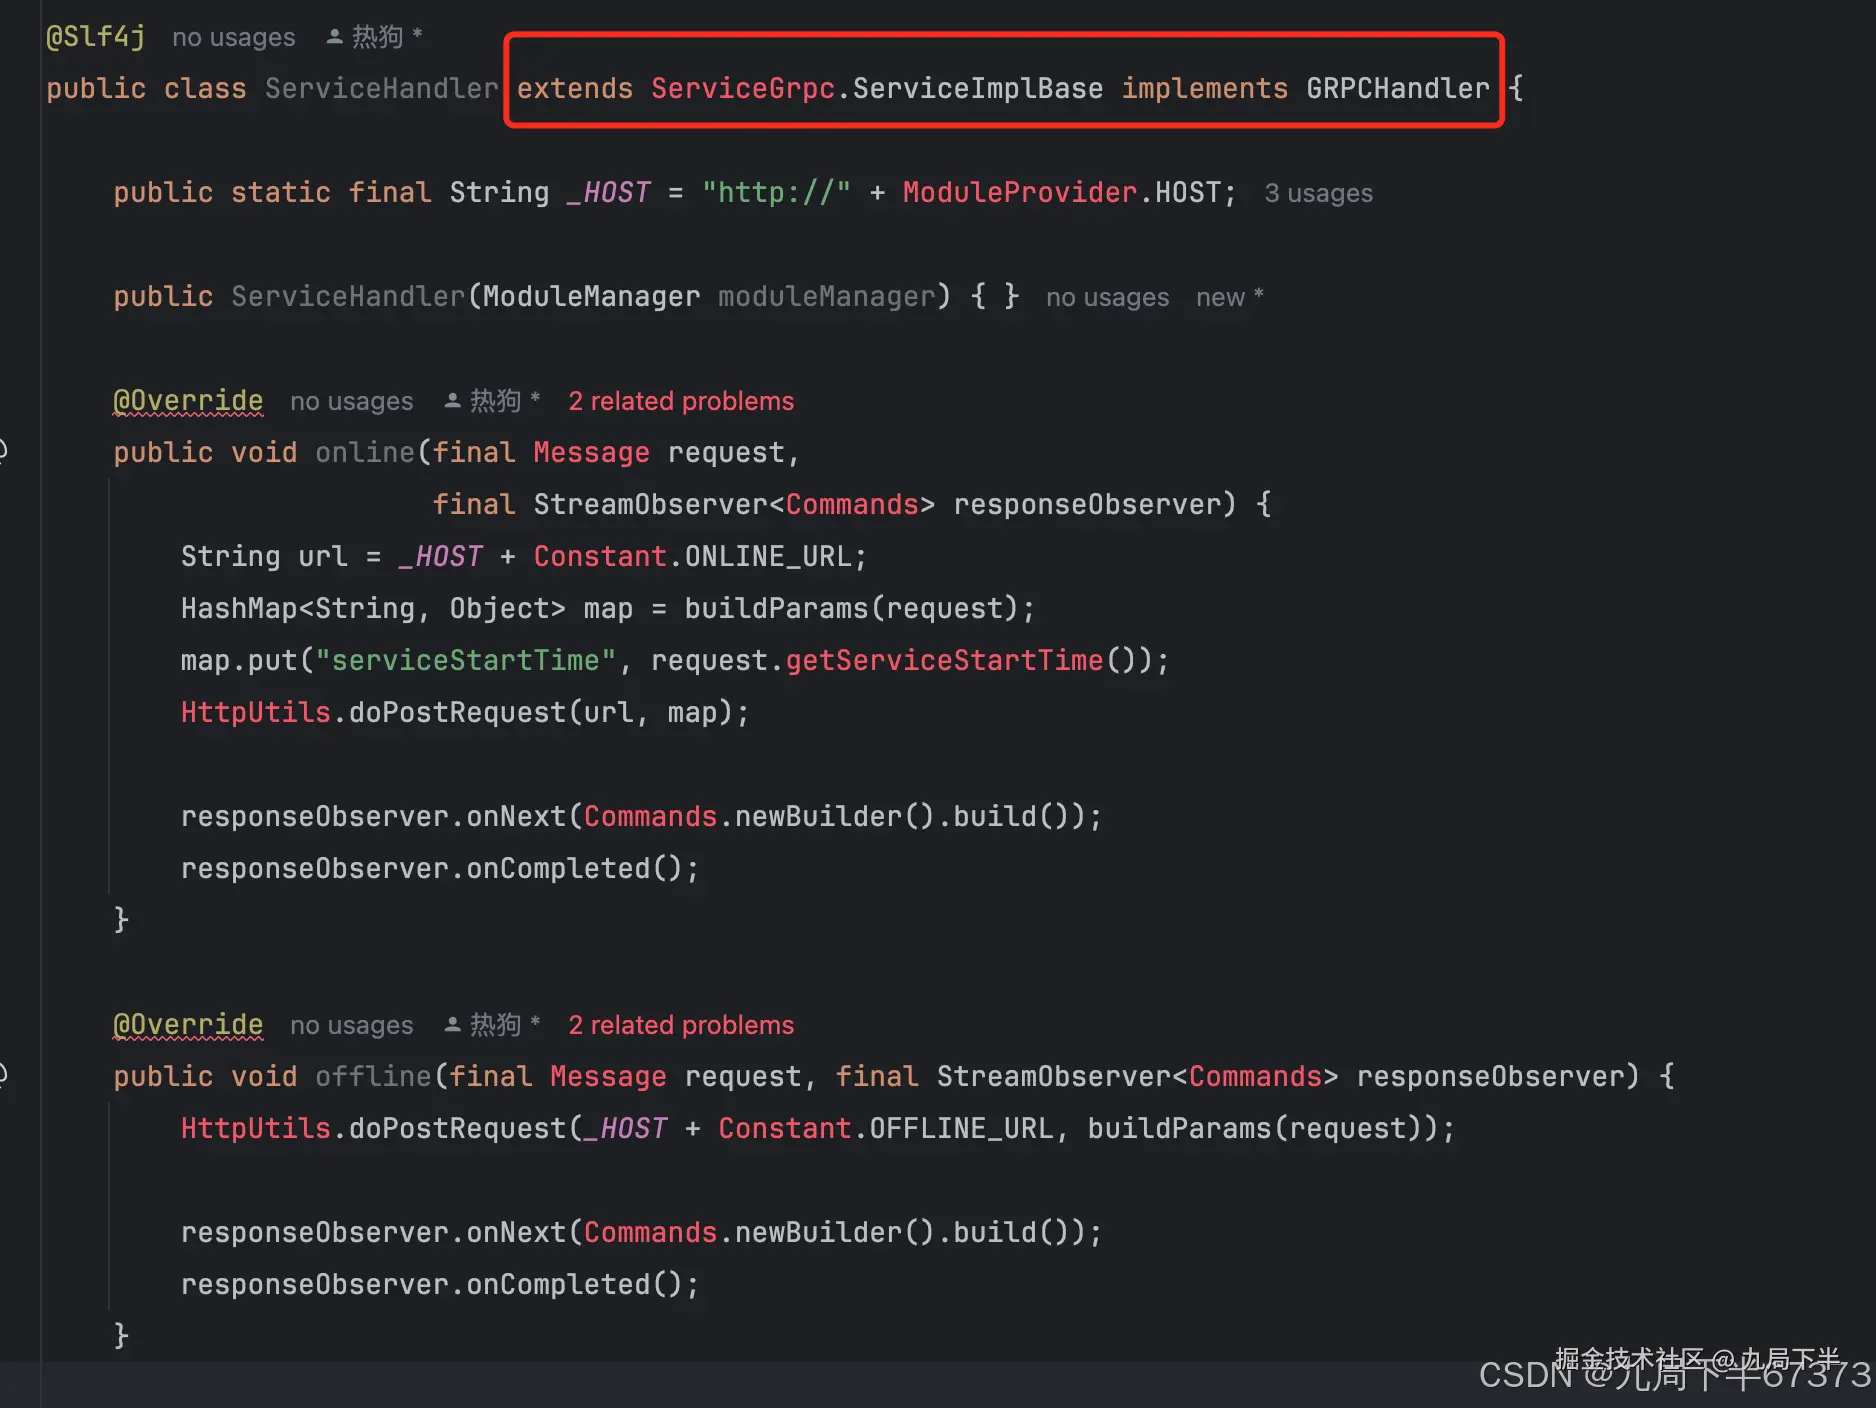Click Commands in the online method's StreamObserver parameter
The image size is (1876, 1408).
[x=852, y=505]
